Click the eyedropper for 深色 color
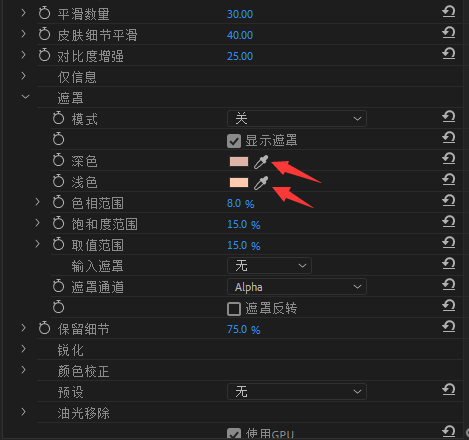The height and width of the screenshot is (440, 469). point(261,162)
